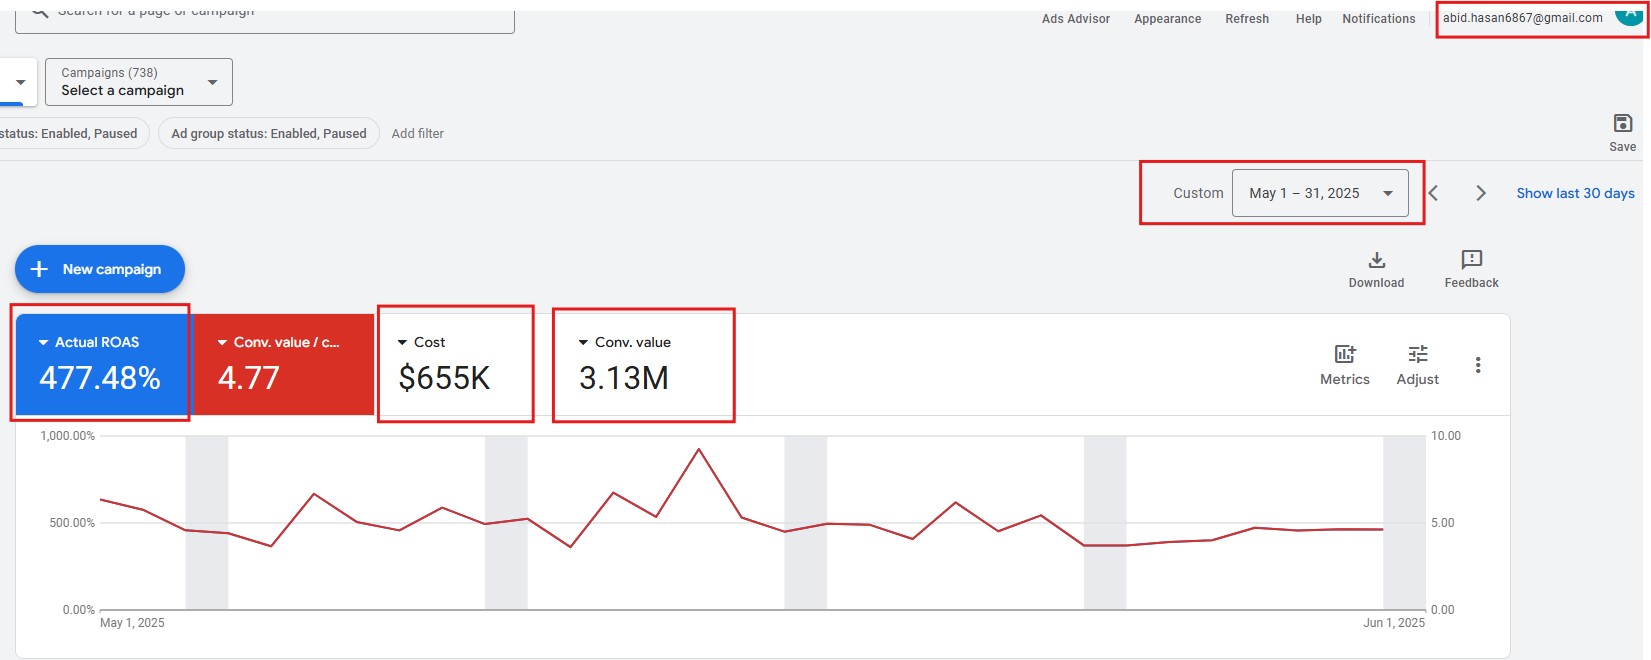
Task: Go to previous date range arrow
Action: 1433,193
